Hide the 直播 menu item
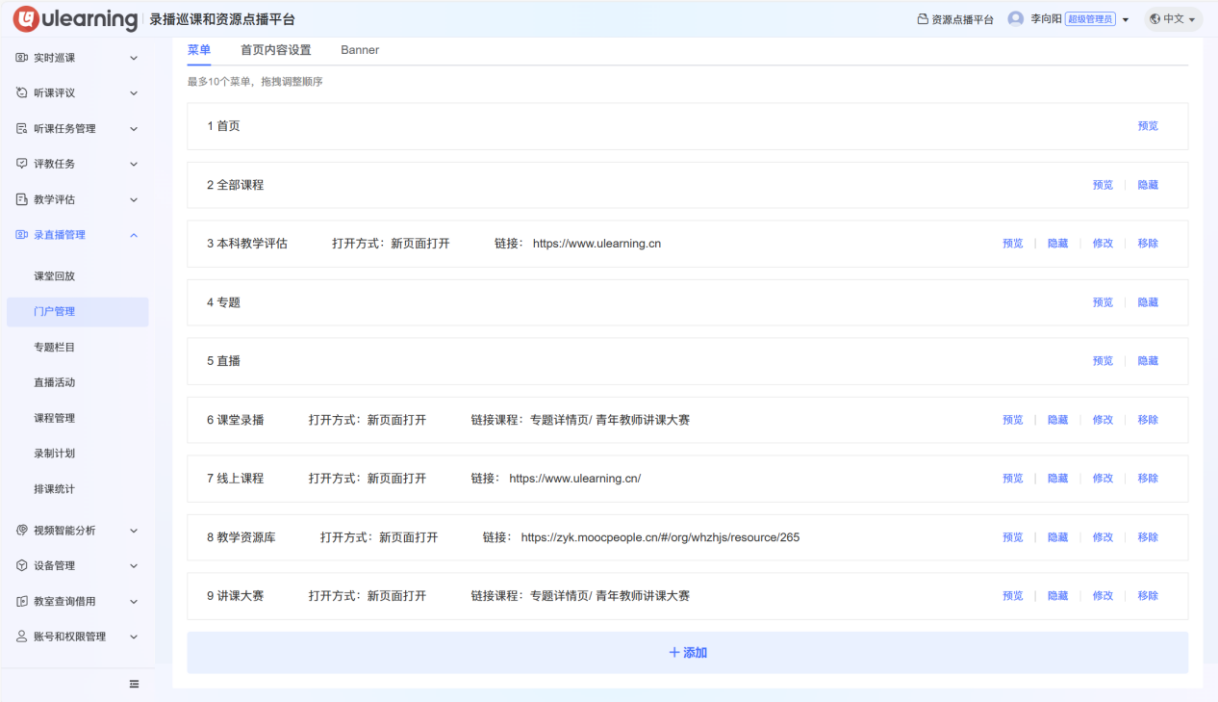1218x702 pixels. point(1147,361)
